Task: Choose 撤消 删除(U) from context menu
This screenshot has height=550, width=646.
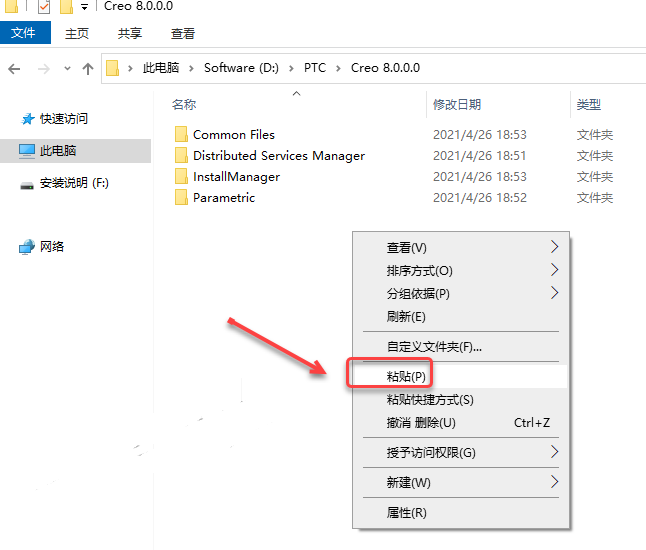Action: click(461, 423)
